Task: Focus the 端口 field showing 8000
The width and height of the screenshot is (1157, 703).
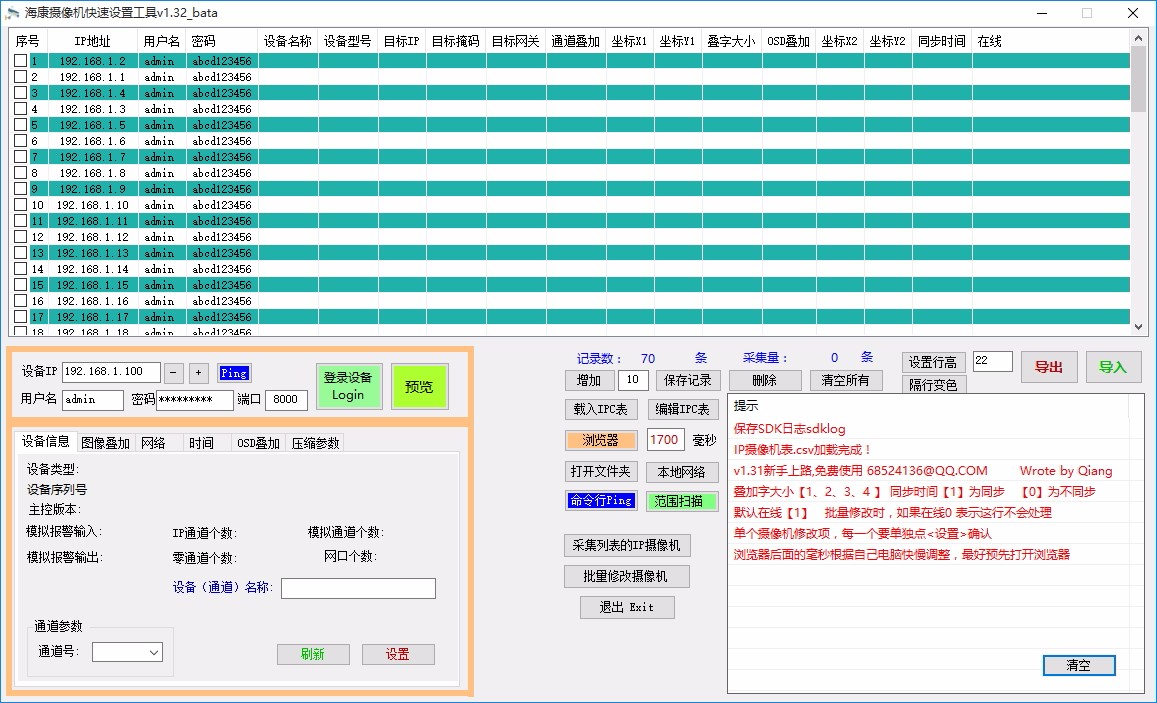Action: (x=286, y=400)
